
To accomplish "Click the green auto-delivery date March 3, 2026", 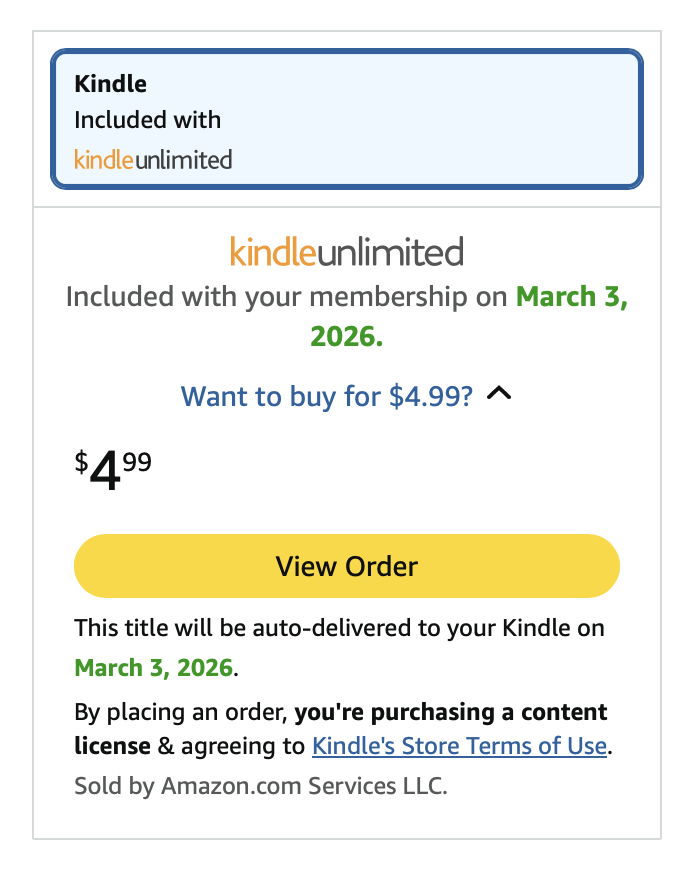I will 154,667.
